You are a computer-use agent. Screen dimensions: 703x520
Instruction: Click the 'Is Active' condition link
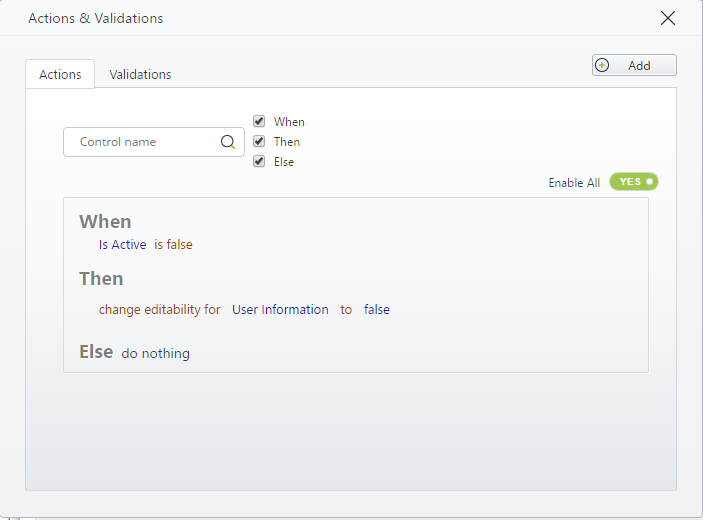pos(122,245)
